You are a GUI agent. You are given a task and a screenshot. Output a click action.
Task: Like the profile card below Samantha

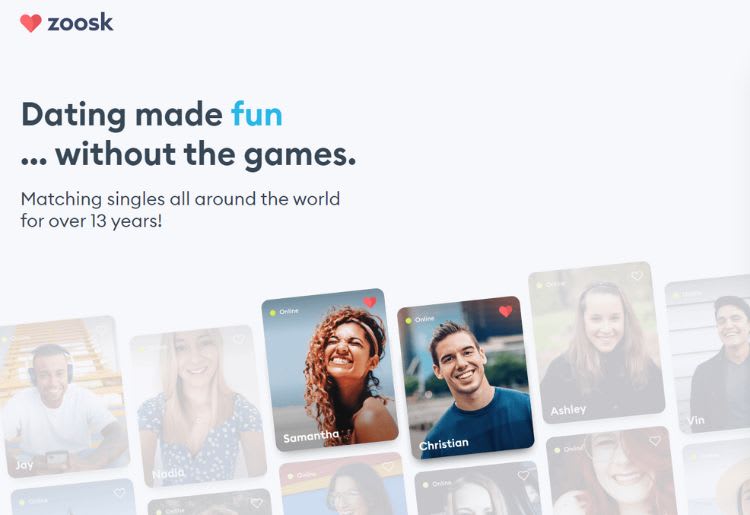387,466
